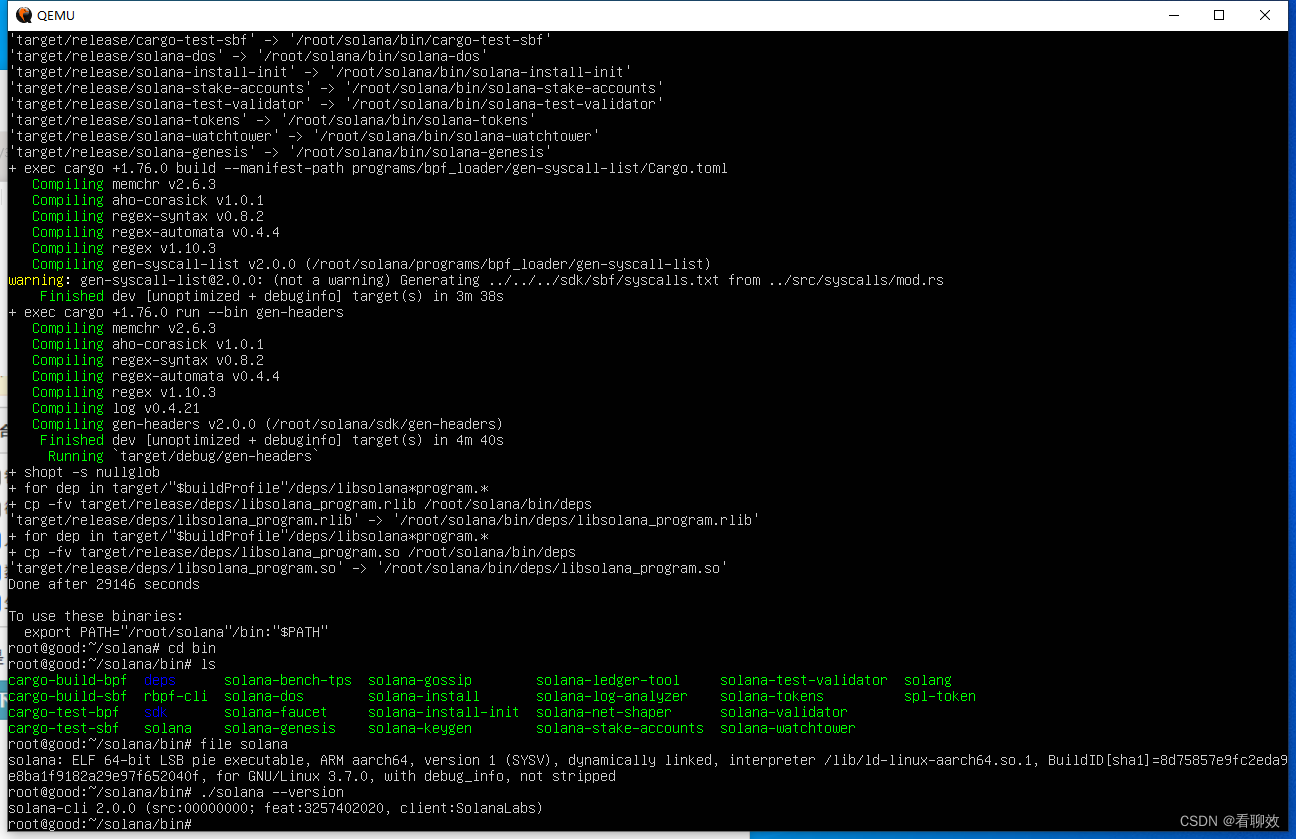The image size is (1296, 839).
Task: Click 'cargo-build-bpf' in ls output
Action: [x=67, y=680]
